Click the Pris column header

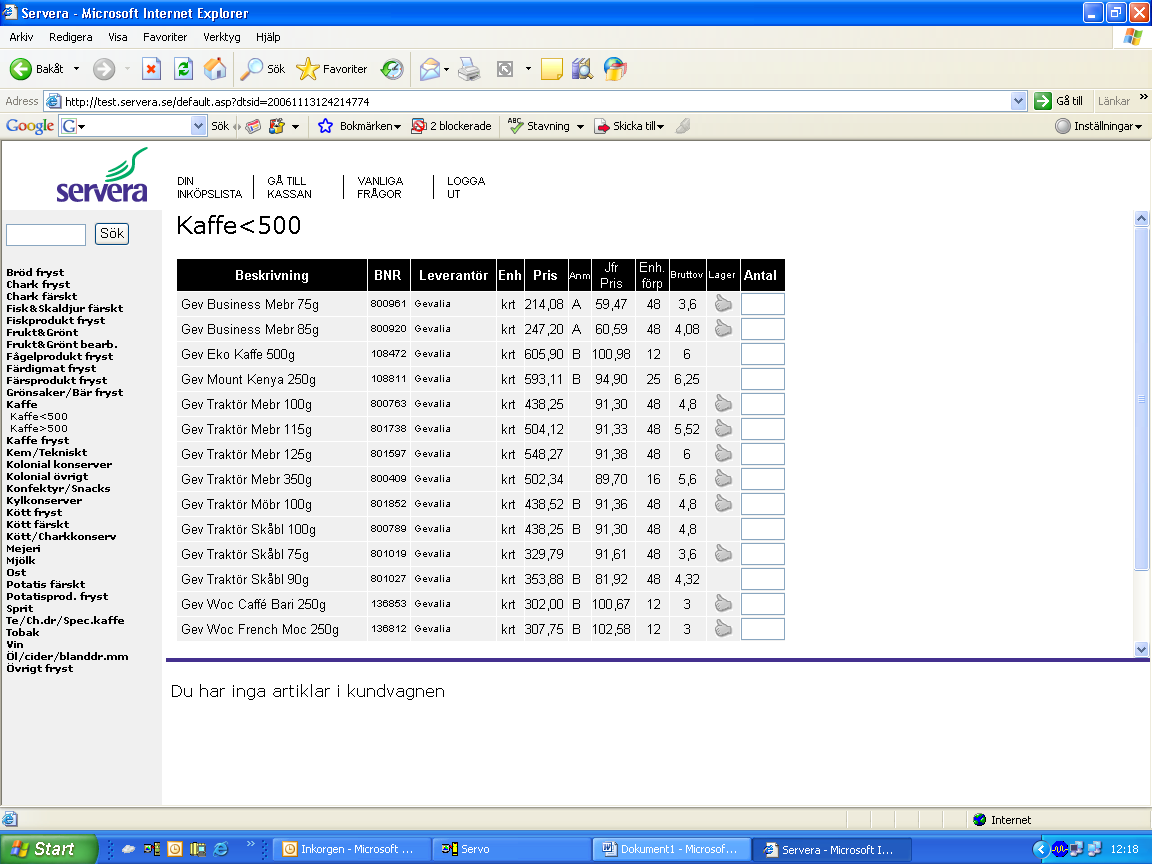545,276
